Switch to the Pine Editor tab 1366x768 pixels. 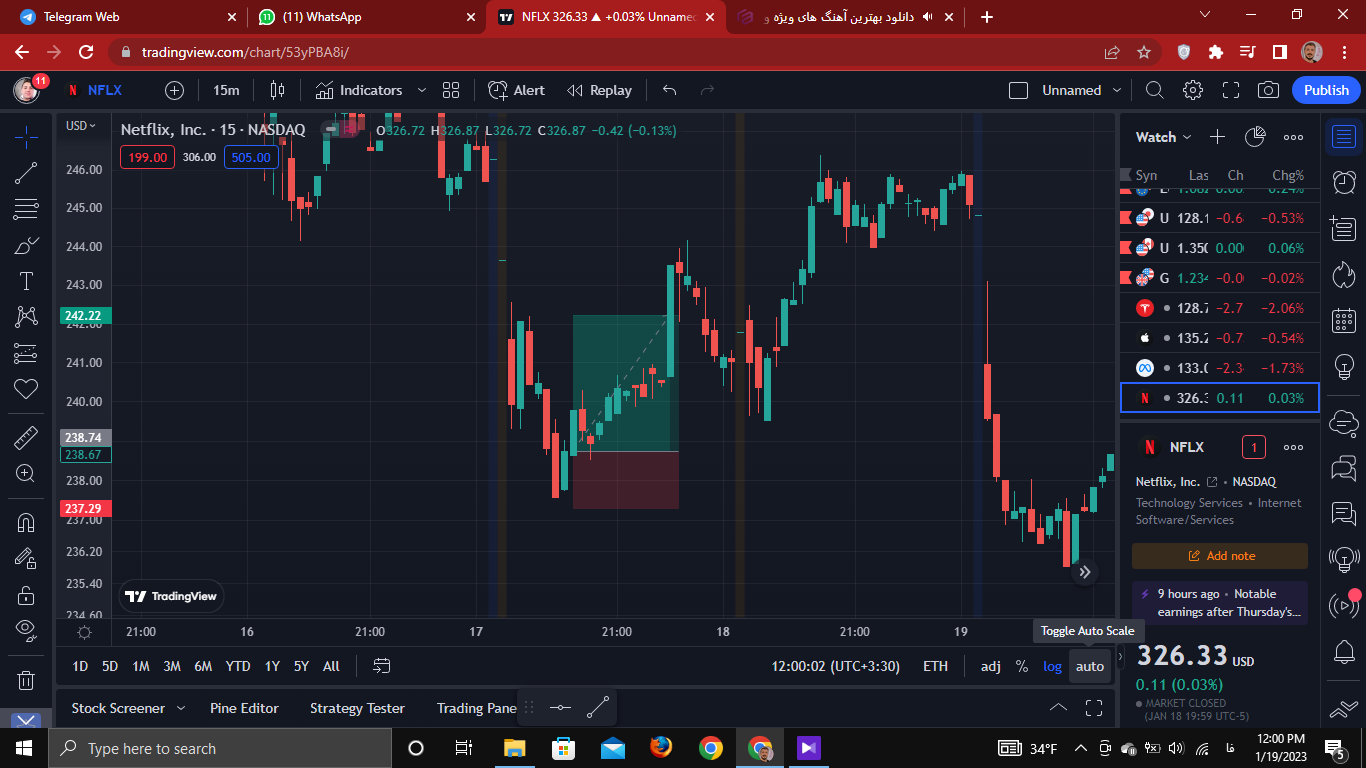pyautogui.click(x=244, y=708)
